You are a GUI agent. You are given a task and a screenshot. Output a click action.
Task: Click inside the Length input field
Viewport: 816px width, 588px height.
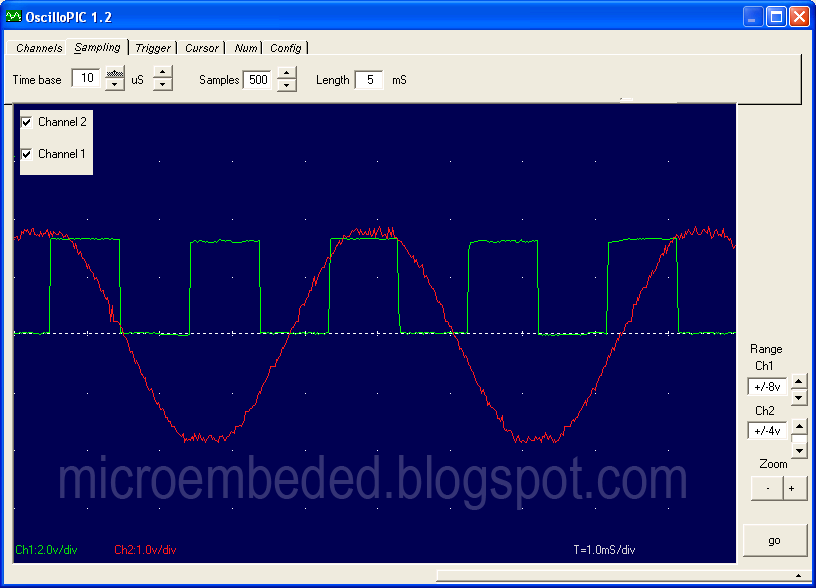coord(369,79)
